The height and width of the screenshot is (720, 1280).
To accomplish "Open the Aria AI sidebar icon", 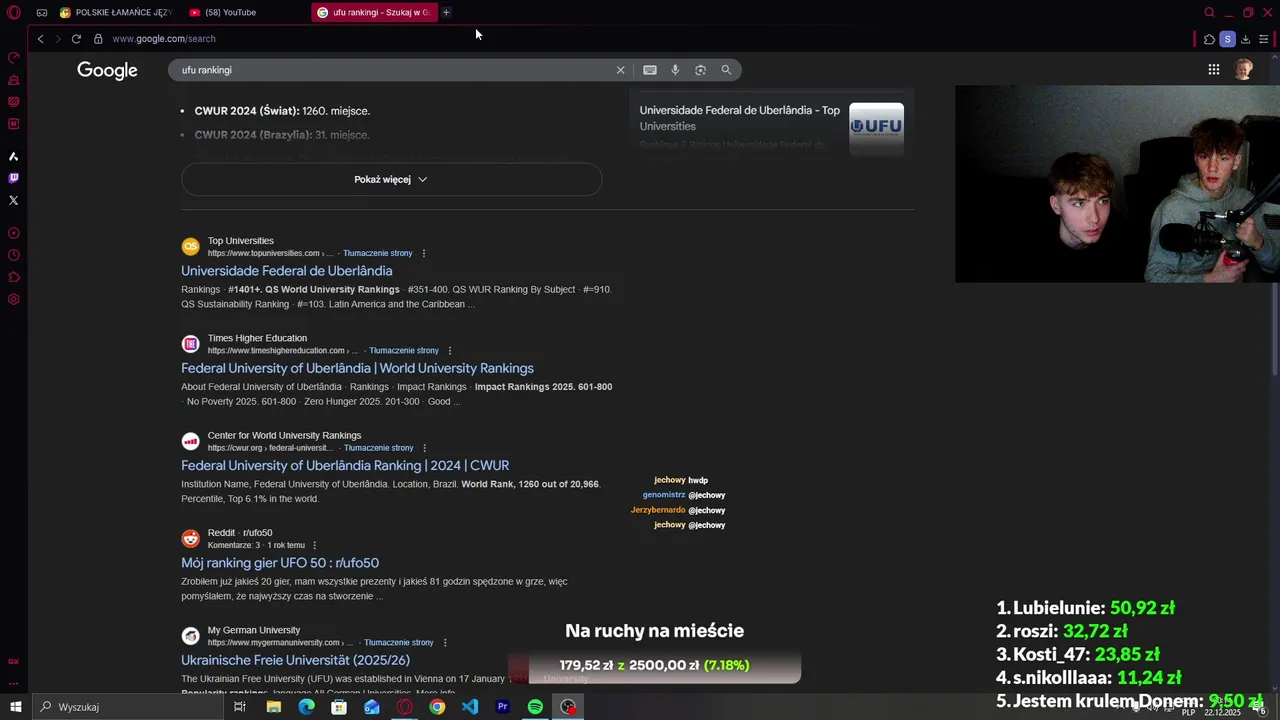I will pyautogui.click(x=14, y=156).
